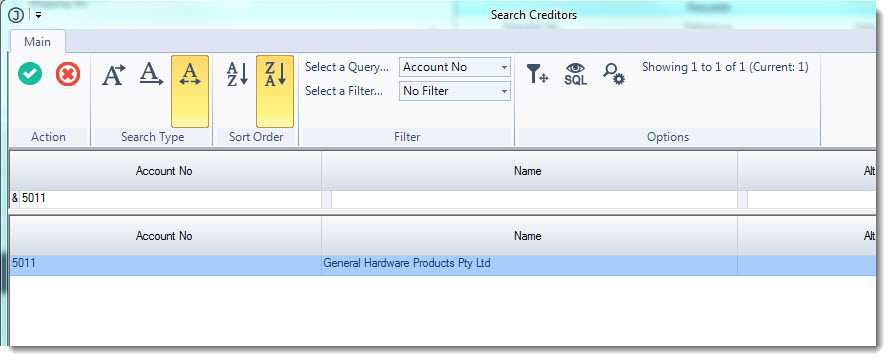Toggle the 'contains' search type icon
891x361 pixels.
pos(190,91)
